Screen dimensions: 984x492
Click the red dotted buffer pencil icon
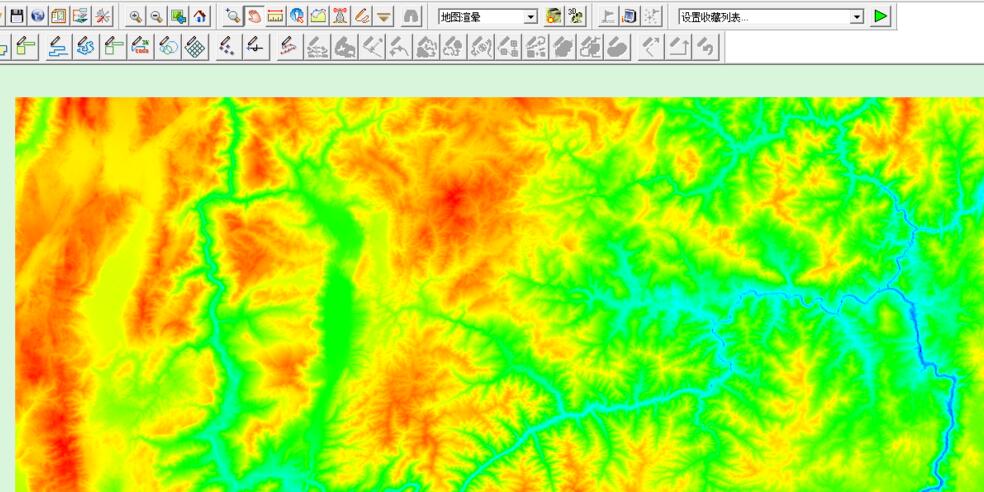289,47
